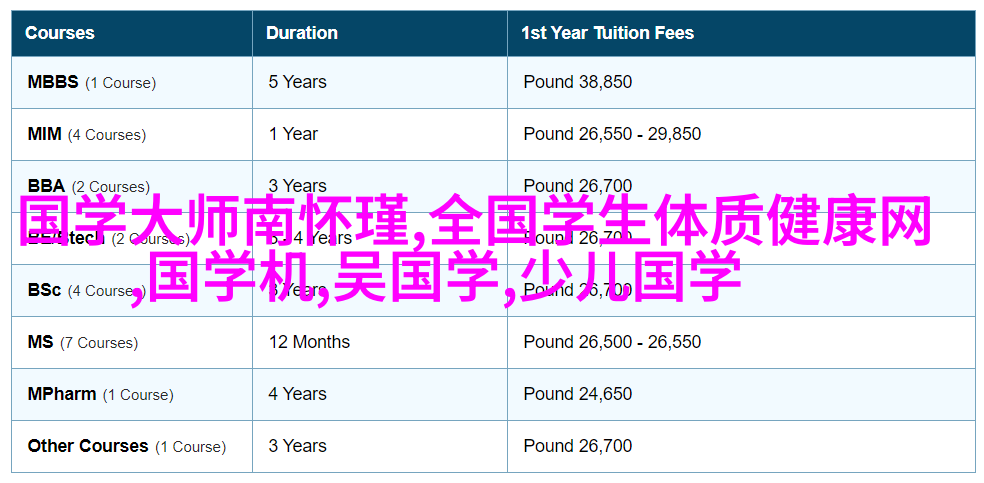Click the Pound 24,650 fee cell
984x483 pixels.
[577, 394]
